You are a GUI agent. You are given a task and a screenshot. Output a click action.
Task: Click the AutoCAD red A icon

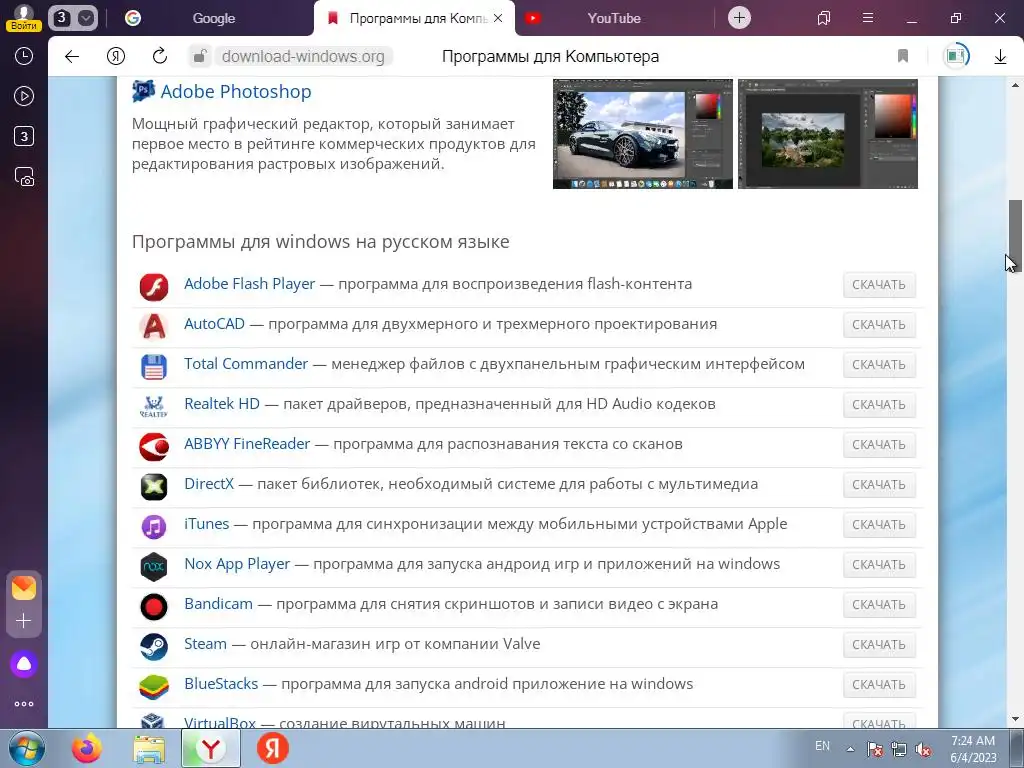[154, 327]
